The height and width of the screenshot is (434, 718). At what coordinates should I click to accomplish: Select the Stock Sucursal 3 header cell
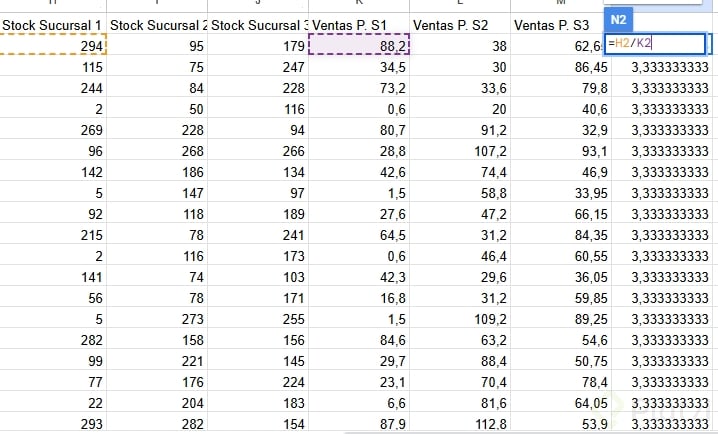(259, 23)
